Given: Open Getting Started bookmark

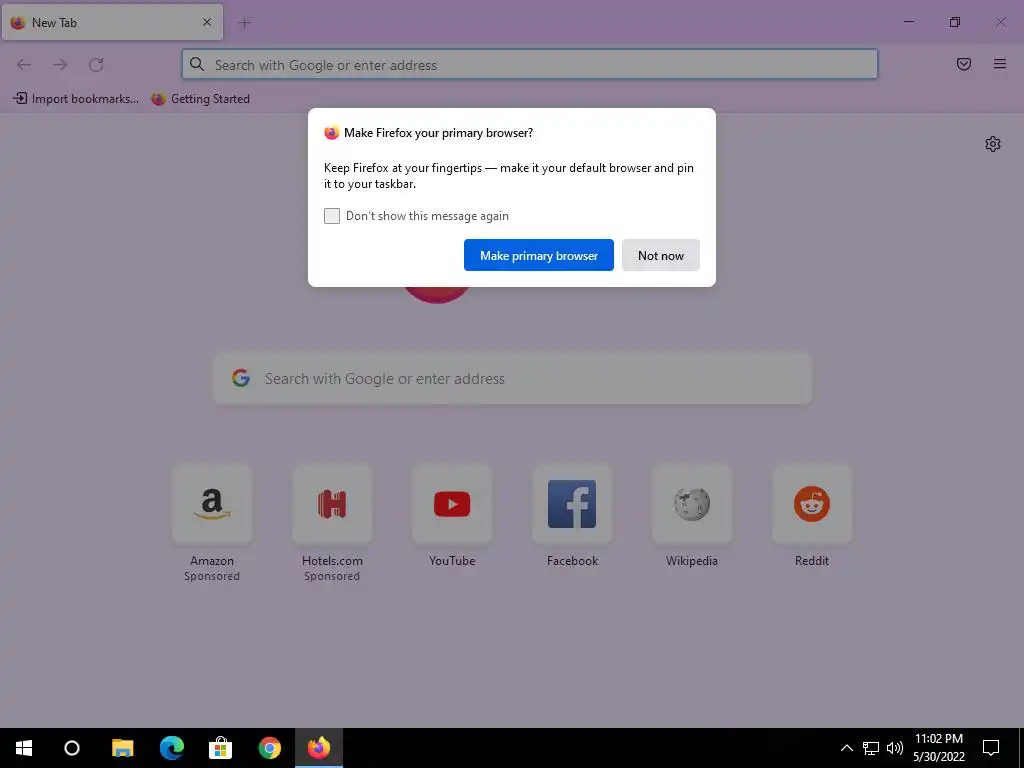Looking at the screenshot, I should point(200,99).
